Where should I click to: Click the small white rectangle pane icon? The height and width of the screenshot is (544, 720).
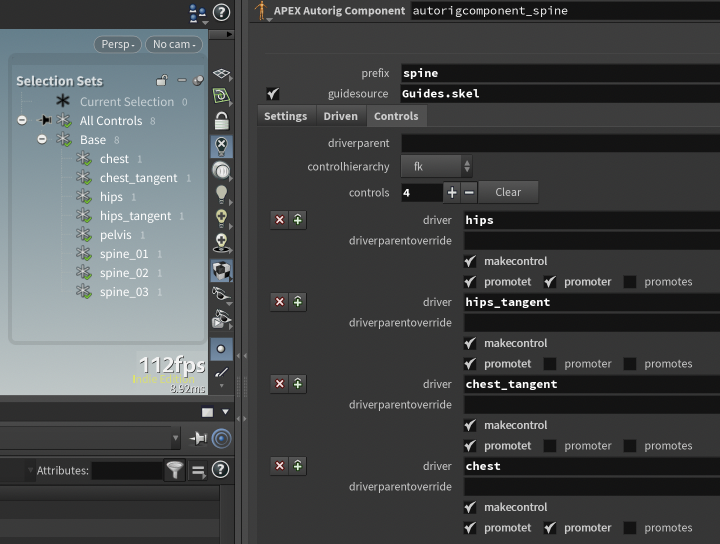(208, 412)
